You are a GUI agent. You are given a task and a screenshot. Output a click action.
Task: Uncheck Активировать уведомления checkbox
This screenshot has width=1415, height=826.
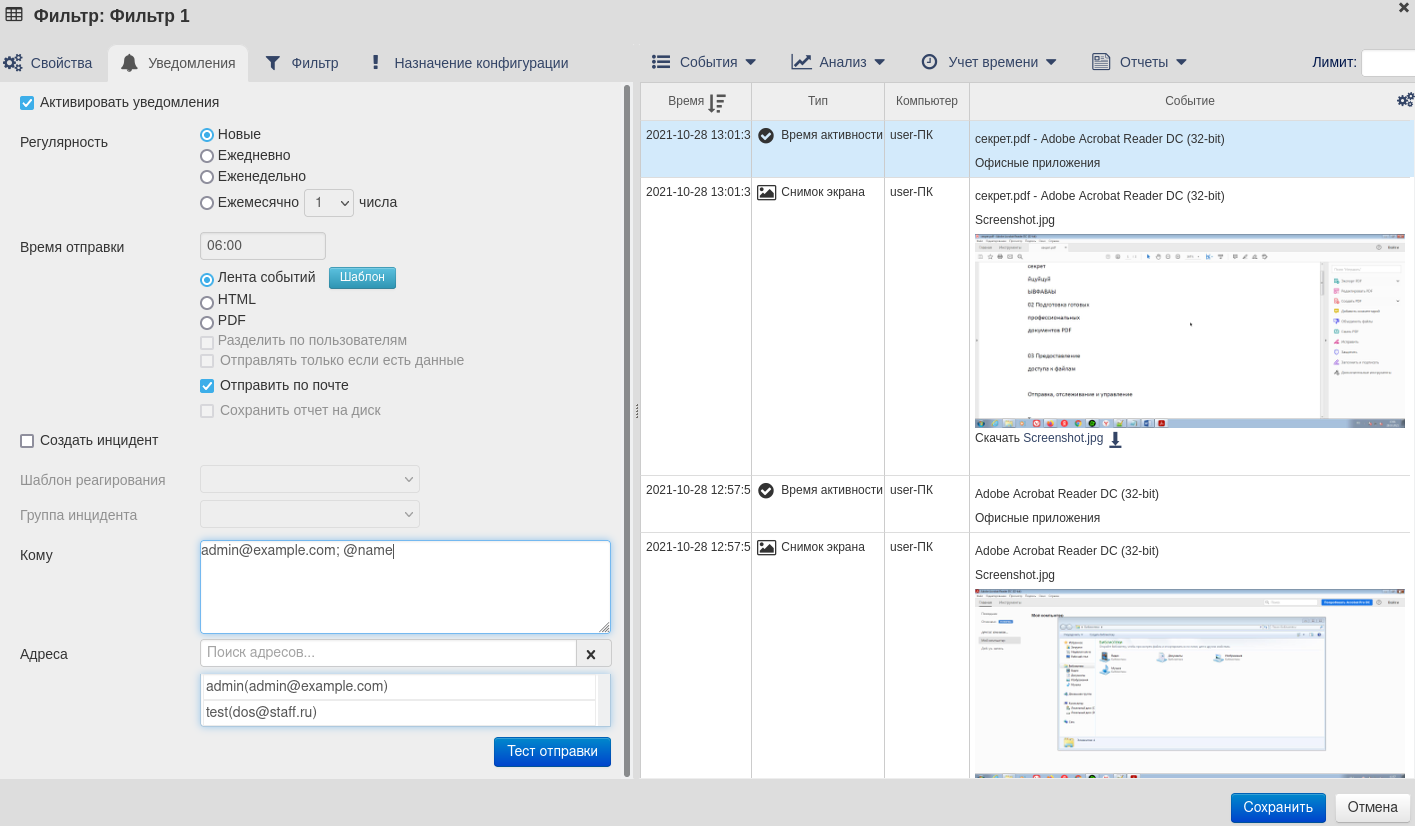(x=27, y=103)
